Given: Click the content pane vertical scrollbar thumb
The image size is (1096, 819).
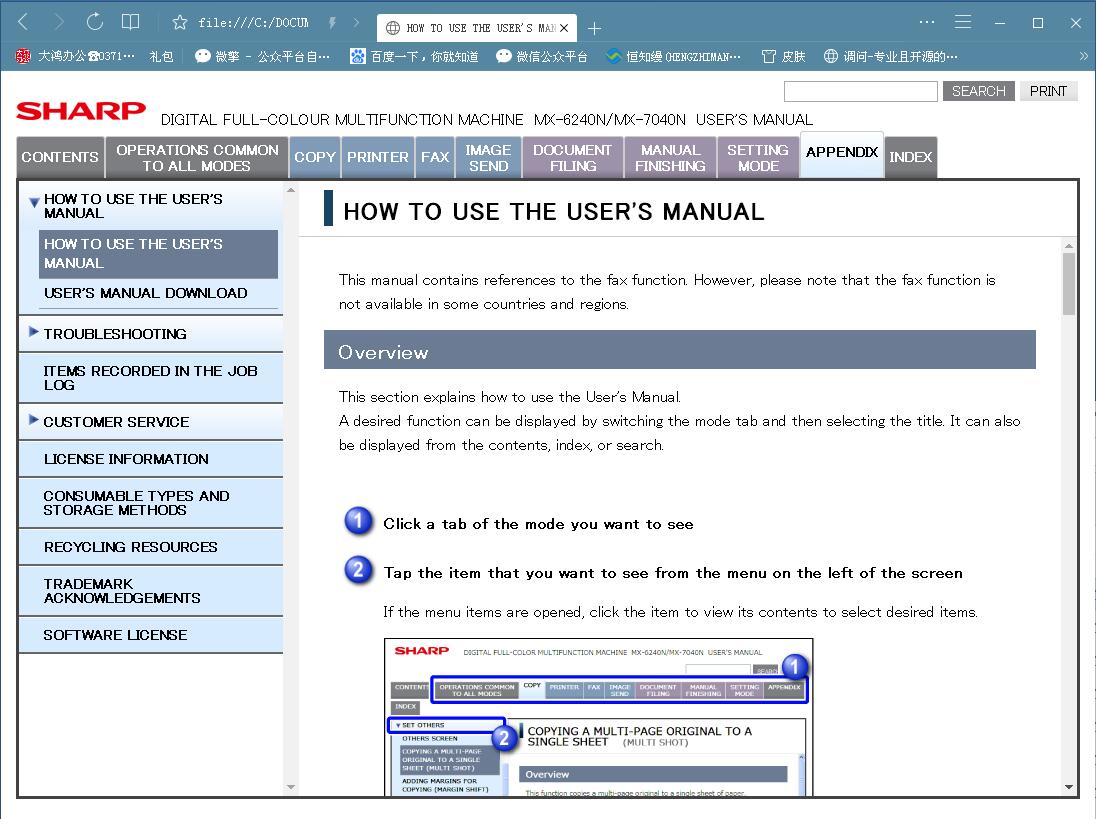Looking at the screenshot, I should click(1069, 284).
